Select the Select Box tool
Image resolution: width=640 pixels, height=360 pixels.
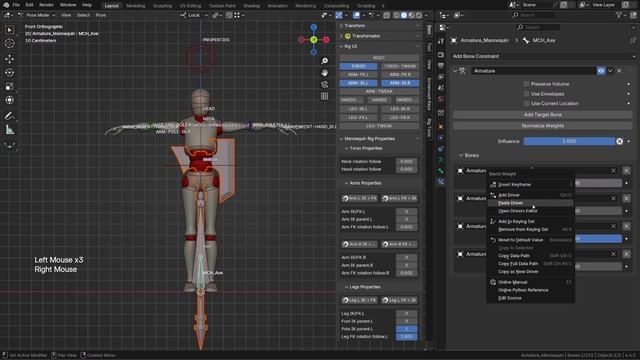coord(10,30)
